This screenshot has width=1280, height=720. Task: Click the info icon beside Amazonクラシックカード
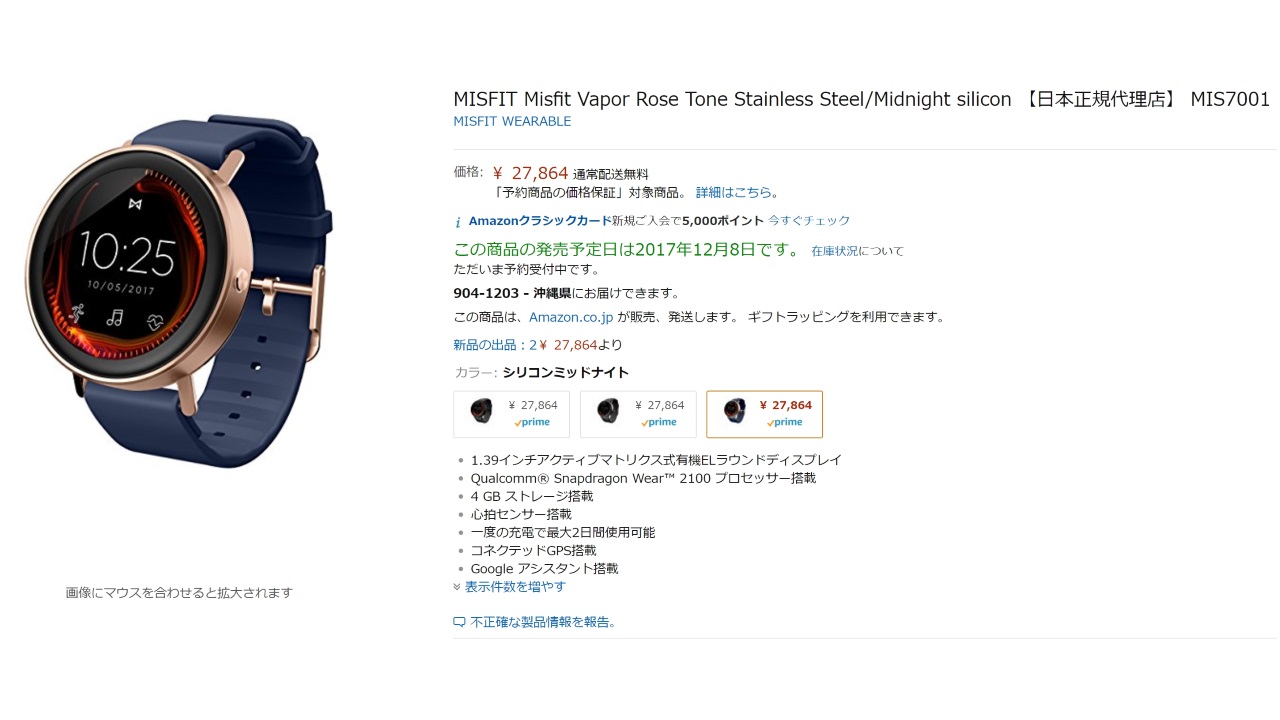pyautogui.click(x=458, y=222)
